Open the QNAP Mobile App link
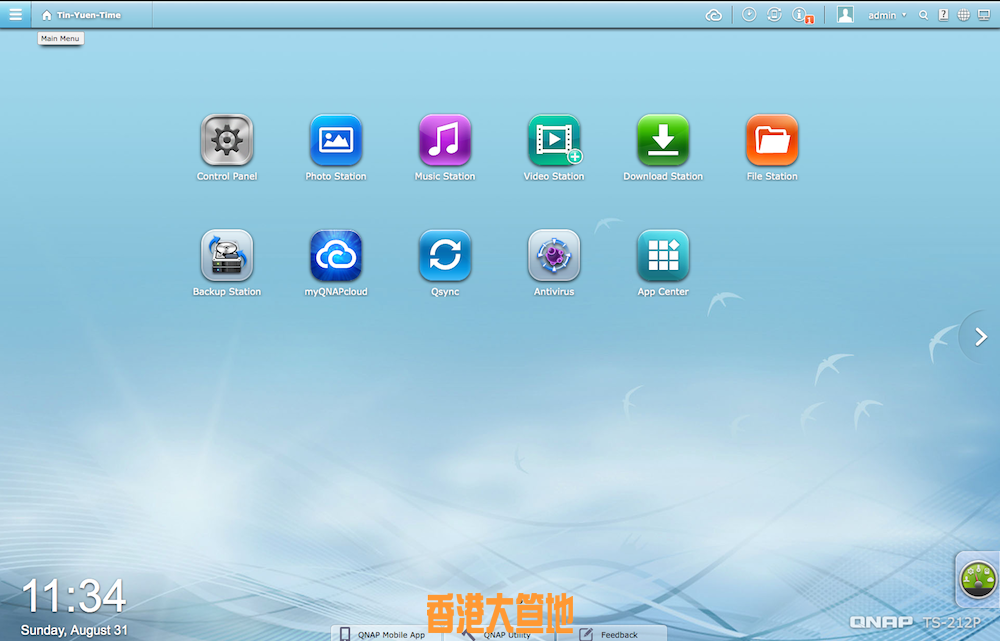1000x641 pixels. point(383,634)
